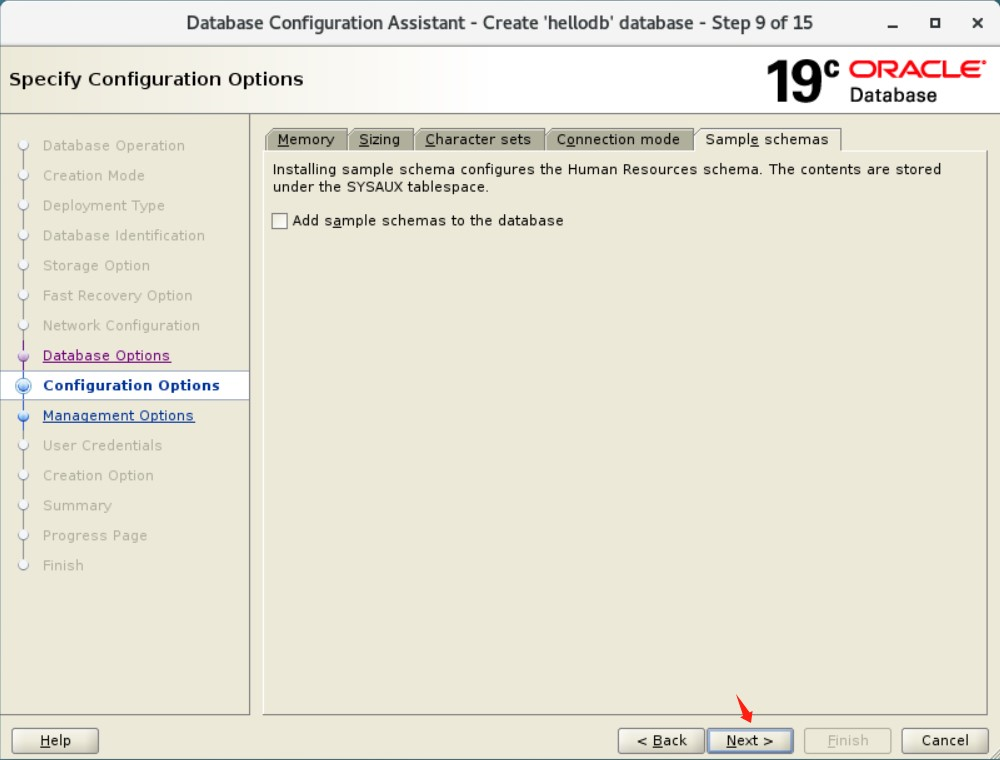
Task: Click the Database Operation step label
Action: click(114, 145)
